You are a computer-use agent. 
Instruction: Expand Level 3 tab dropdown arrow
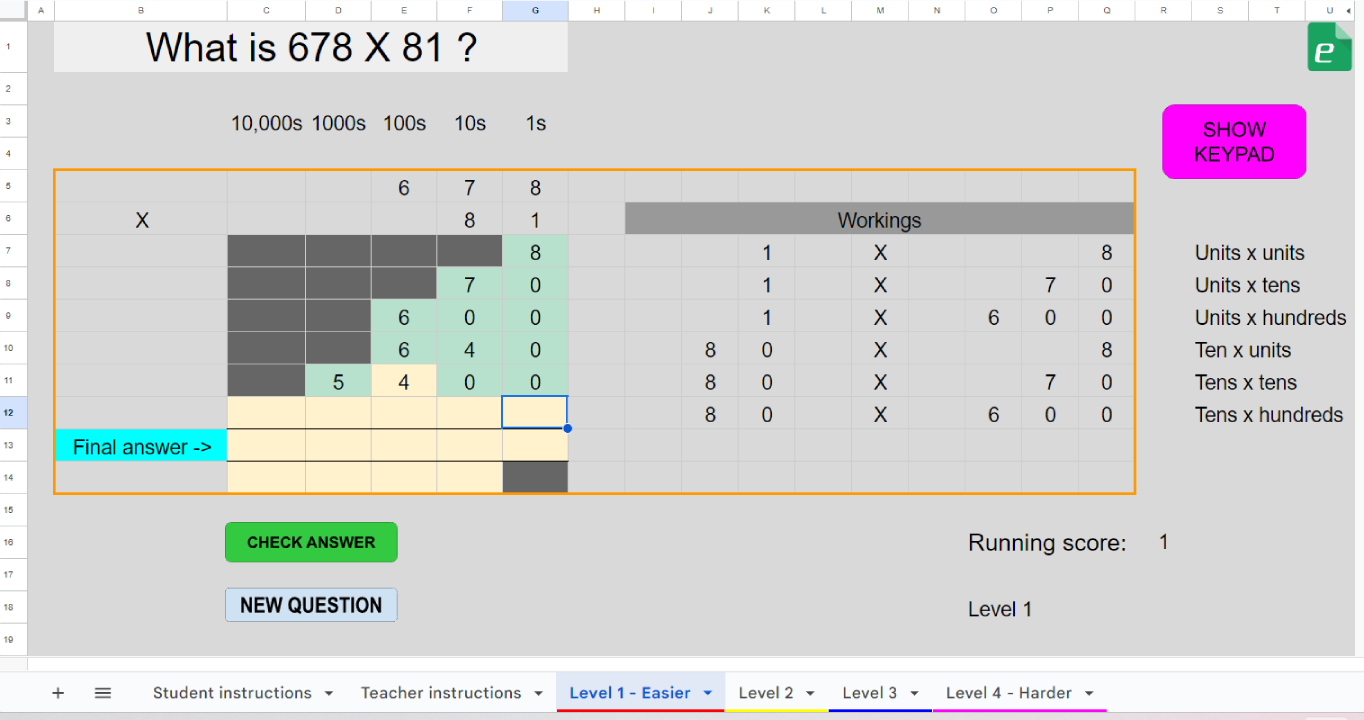coord(914,693)
